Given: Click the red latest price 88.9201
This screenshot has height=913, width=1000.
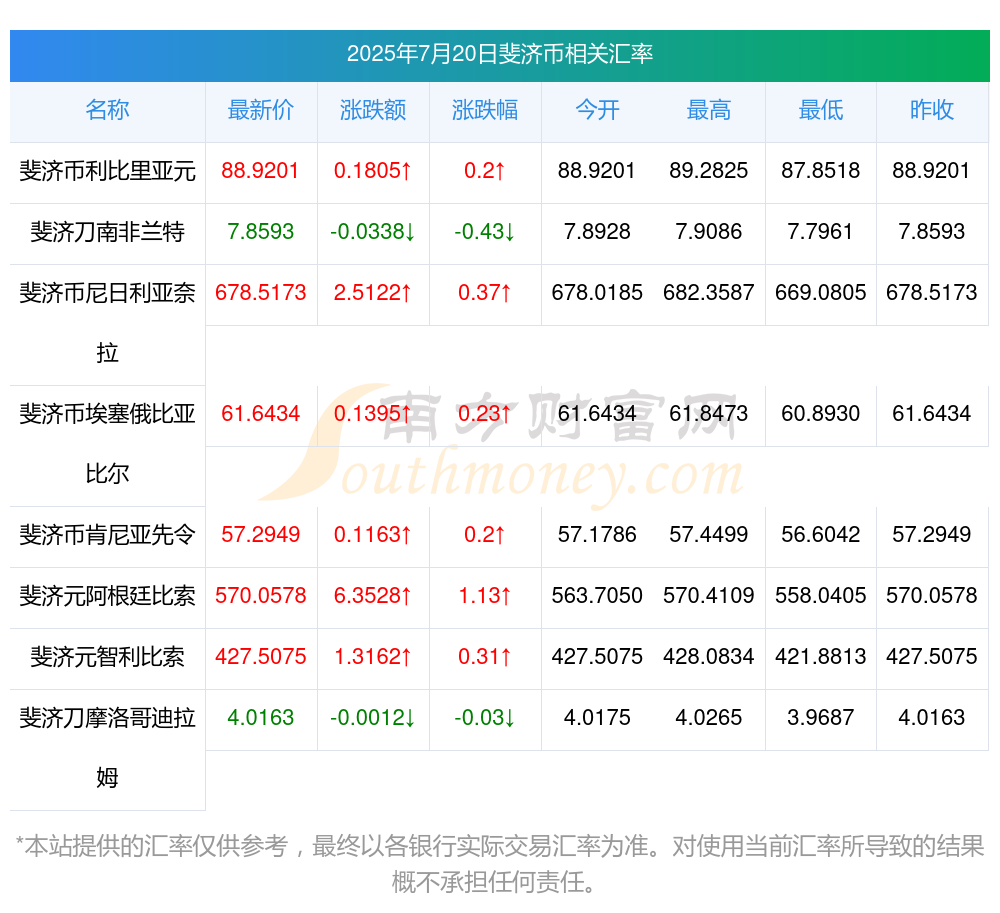Looking at the screenshot, I should coord(260,171).
